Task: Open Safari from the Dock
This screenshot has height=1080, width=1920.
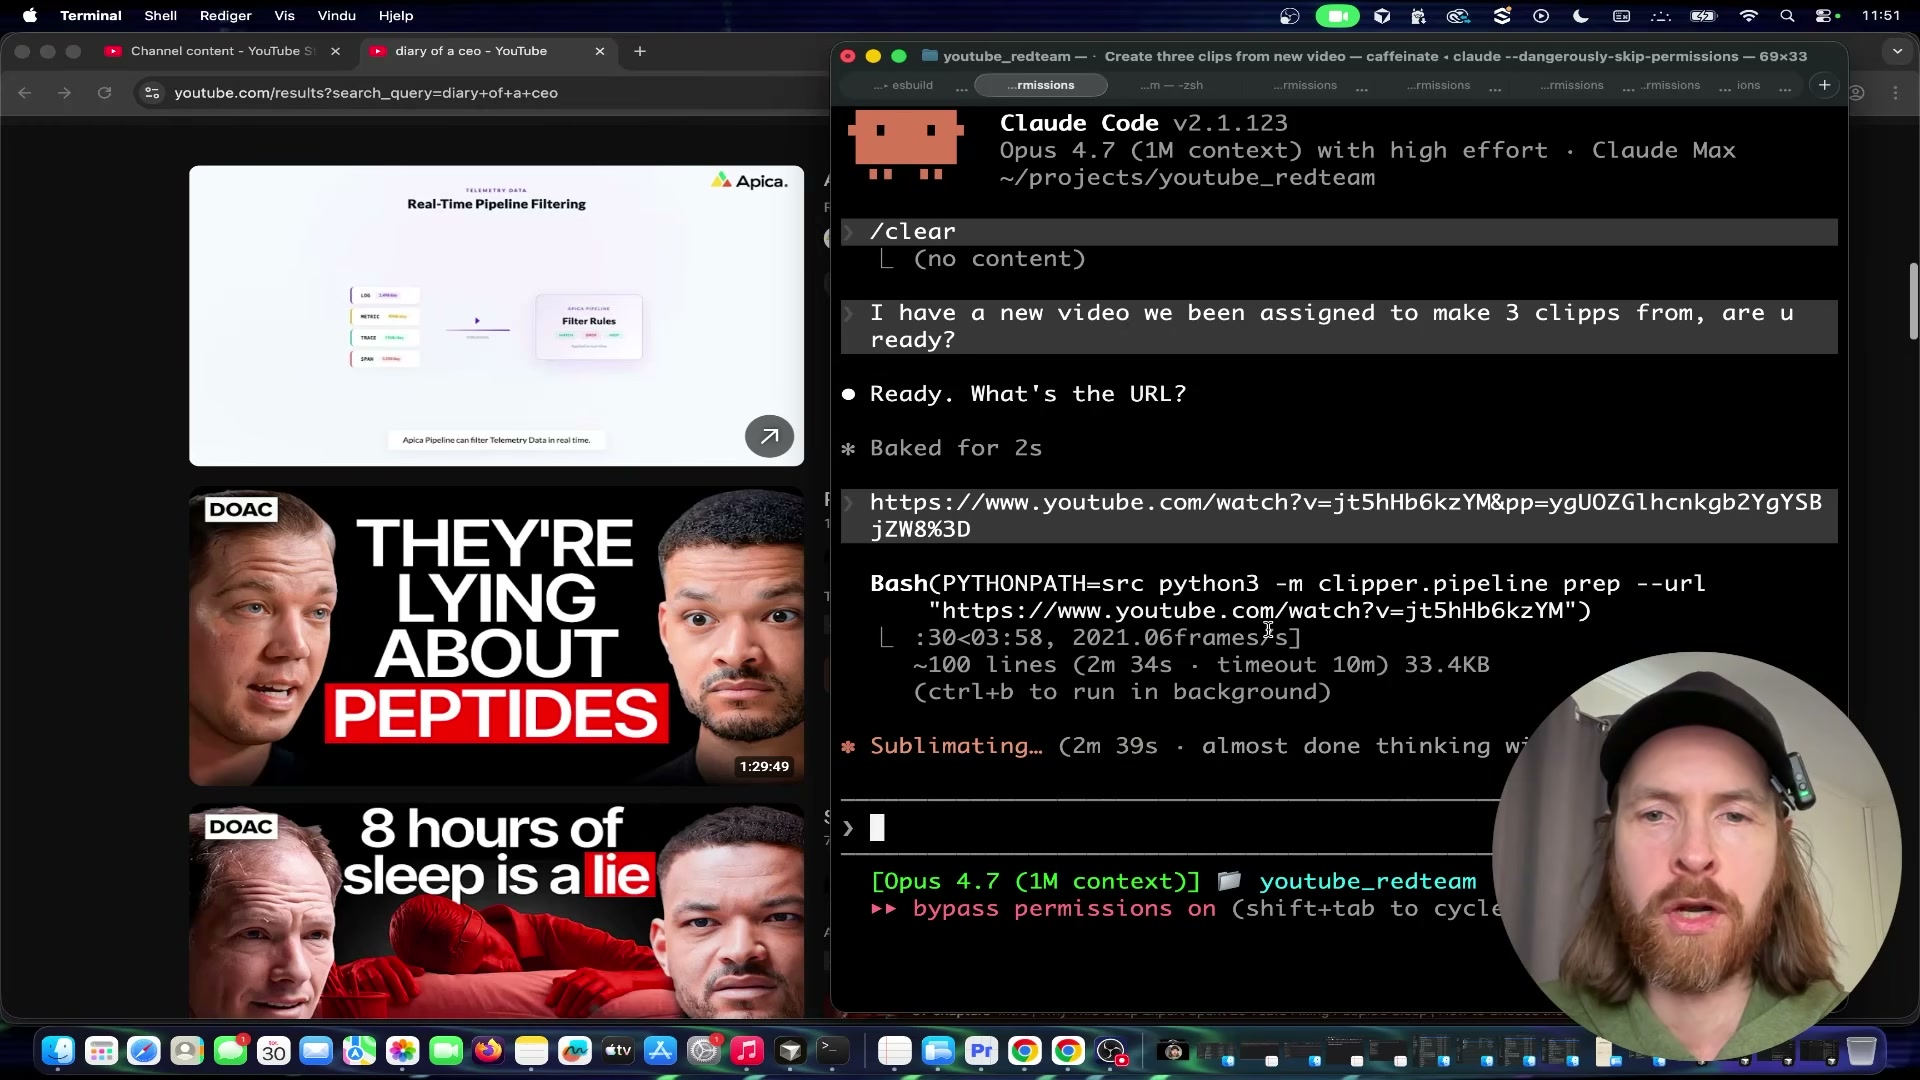Action: [144, 1051]
